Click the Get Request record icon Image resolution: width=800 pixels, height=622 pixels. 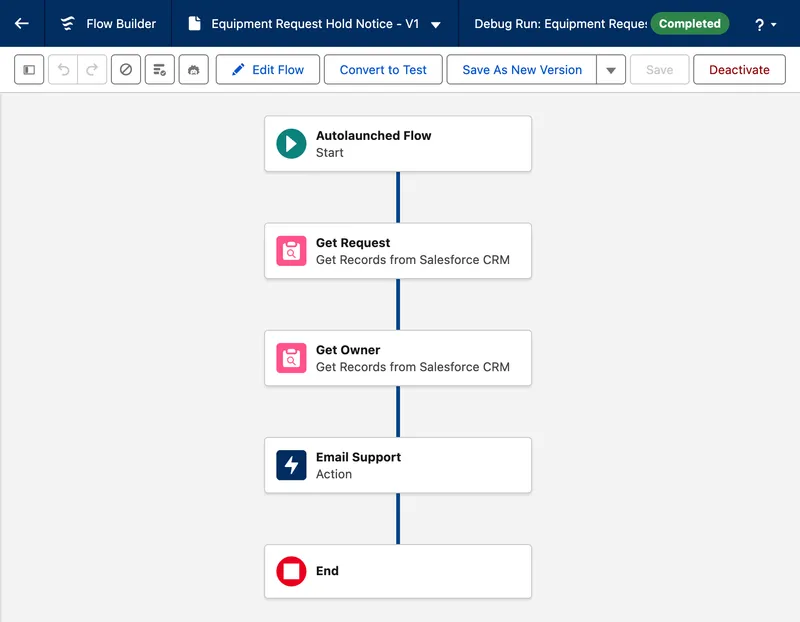click(291, 251)
